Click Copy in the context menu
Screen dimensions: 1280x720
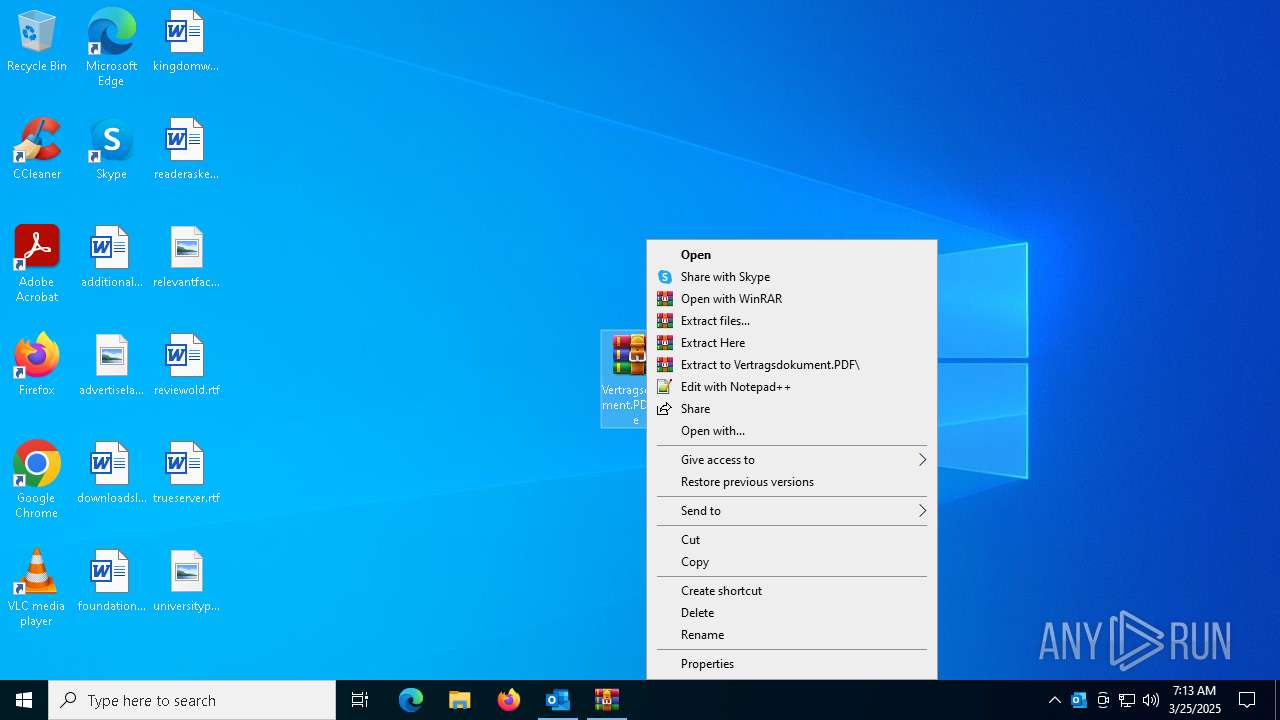792,562
